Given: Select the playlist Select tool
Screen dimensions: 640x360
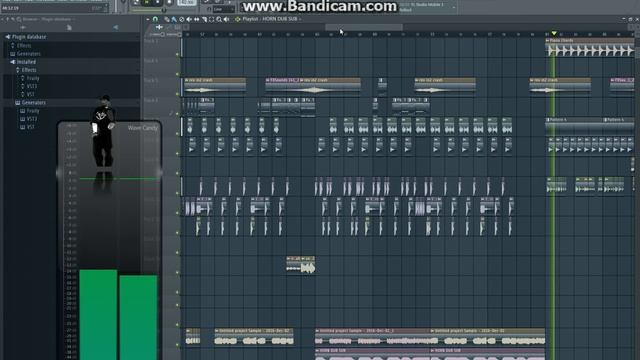Looking at the screenshot, I should coord(211,19).
